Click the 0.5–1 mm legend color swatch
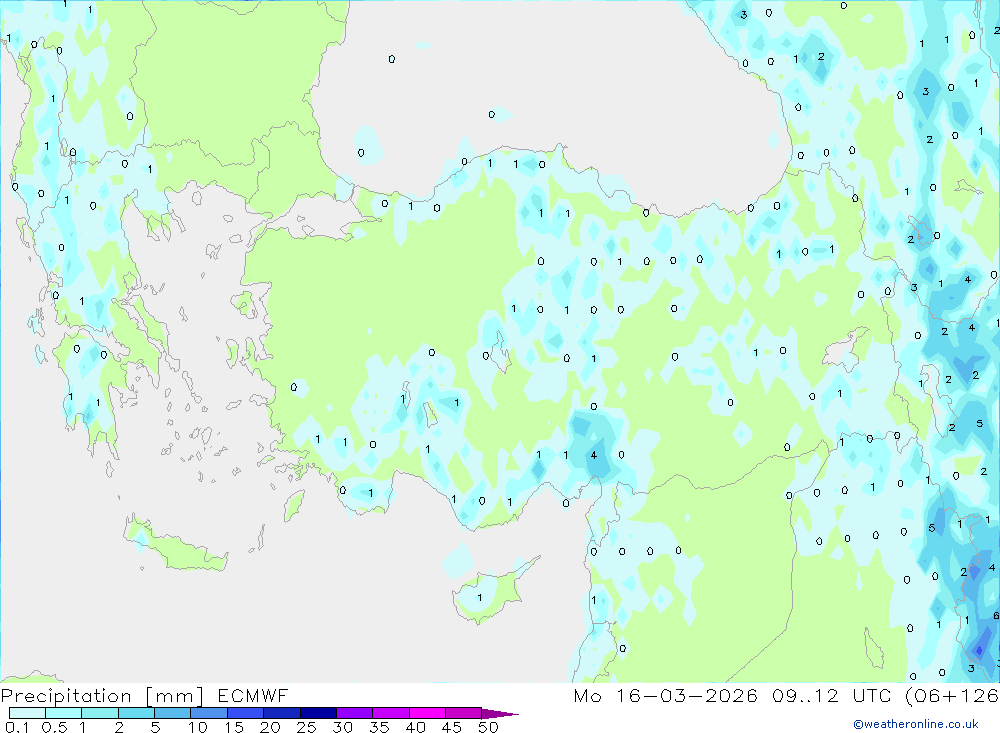 64,713
